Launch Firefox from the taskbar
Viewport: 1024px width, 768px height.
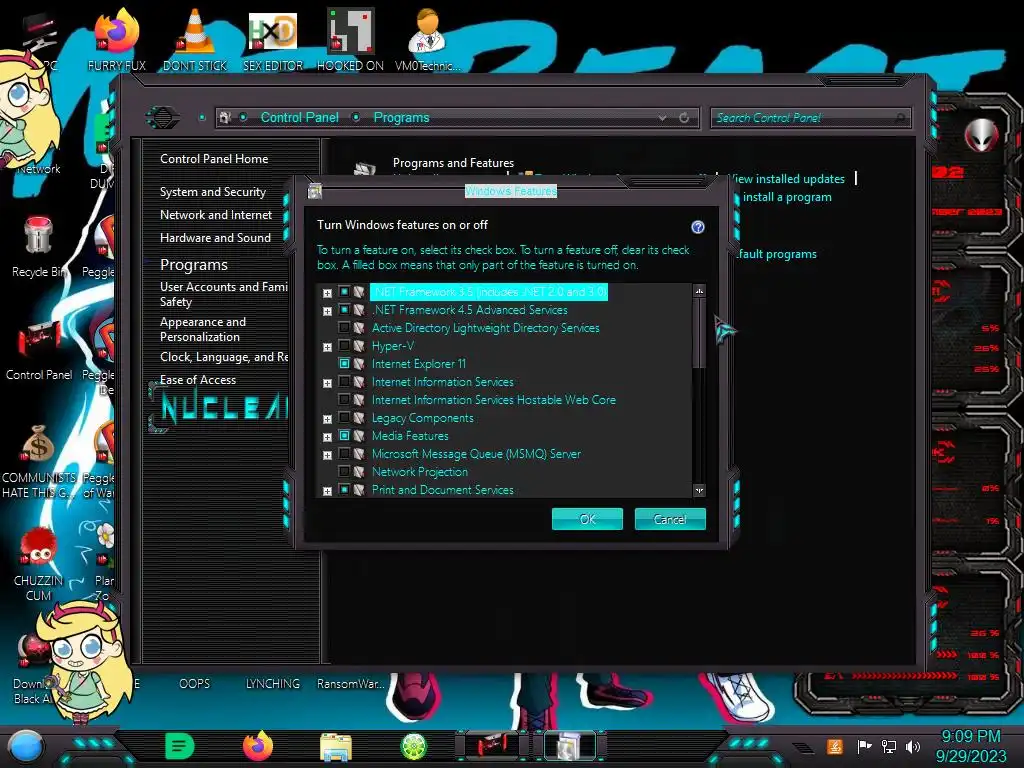(x=258, y=746)
